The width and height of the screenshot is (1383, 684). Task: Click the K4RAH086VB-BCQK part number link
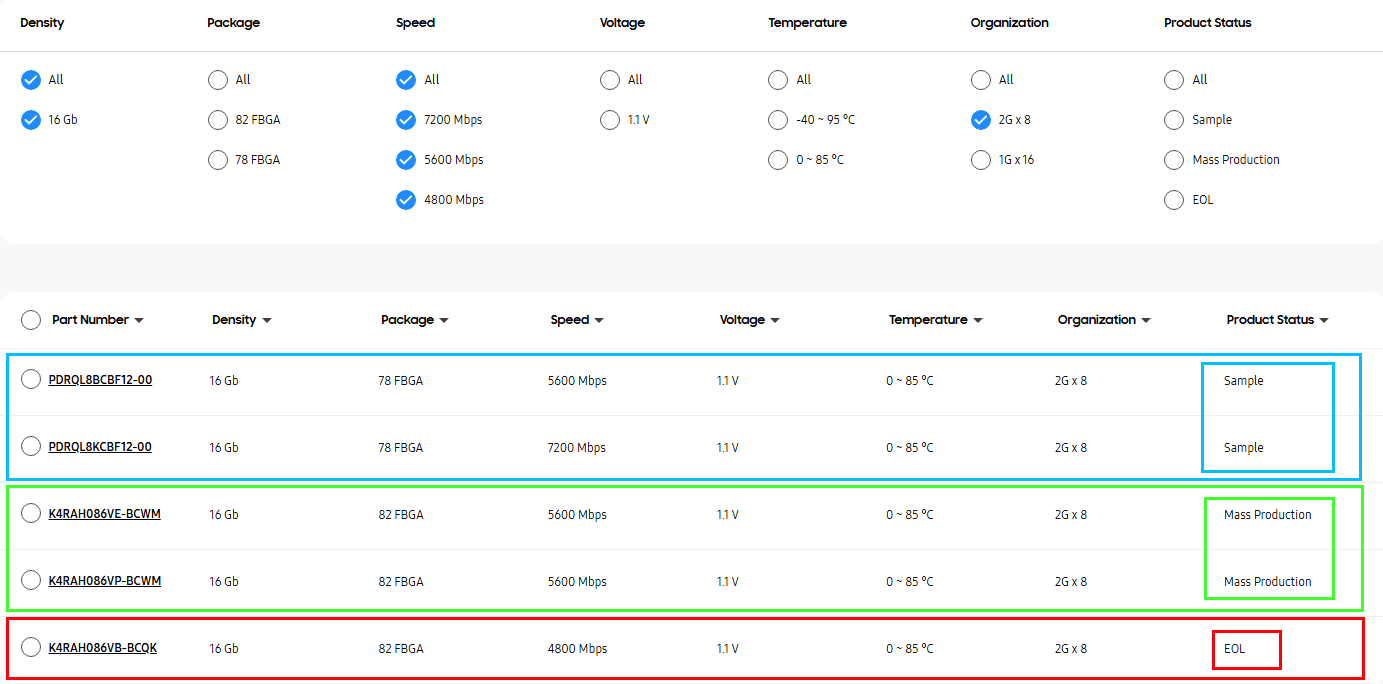pos(102,648)
